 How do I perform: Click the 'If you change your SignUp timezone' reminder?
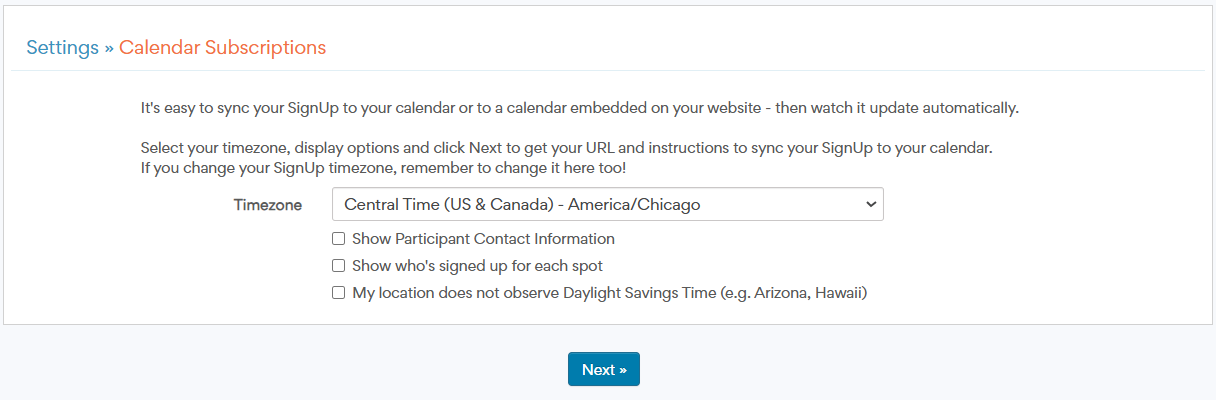point(383,168)
